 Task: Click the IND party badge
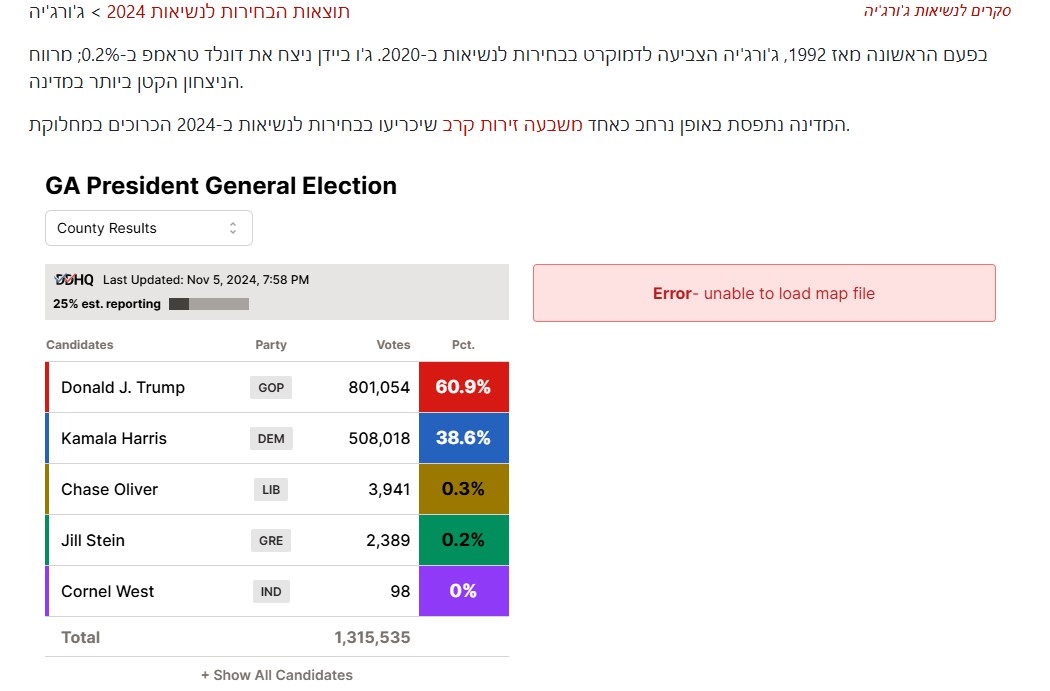[x=270, y=591]
